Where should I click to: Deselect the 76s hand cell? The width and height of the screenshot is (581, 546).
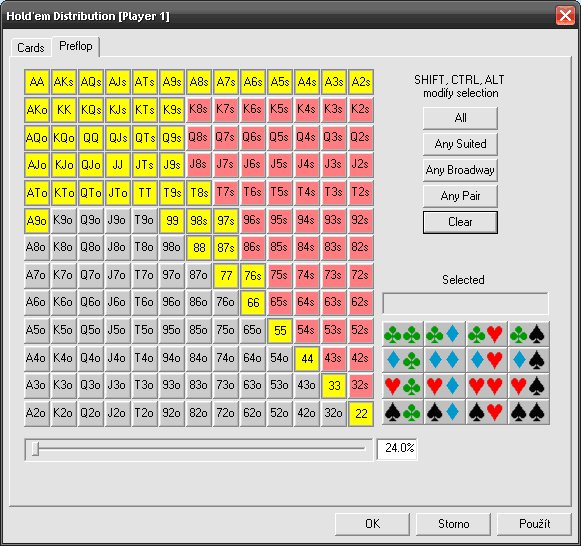pyautogui.click(x=253, y=275)
